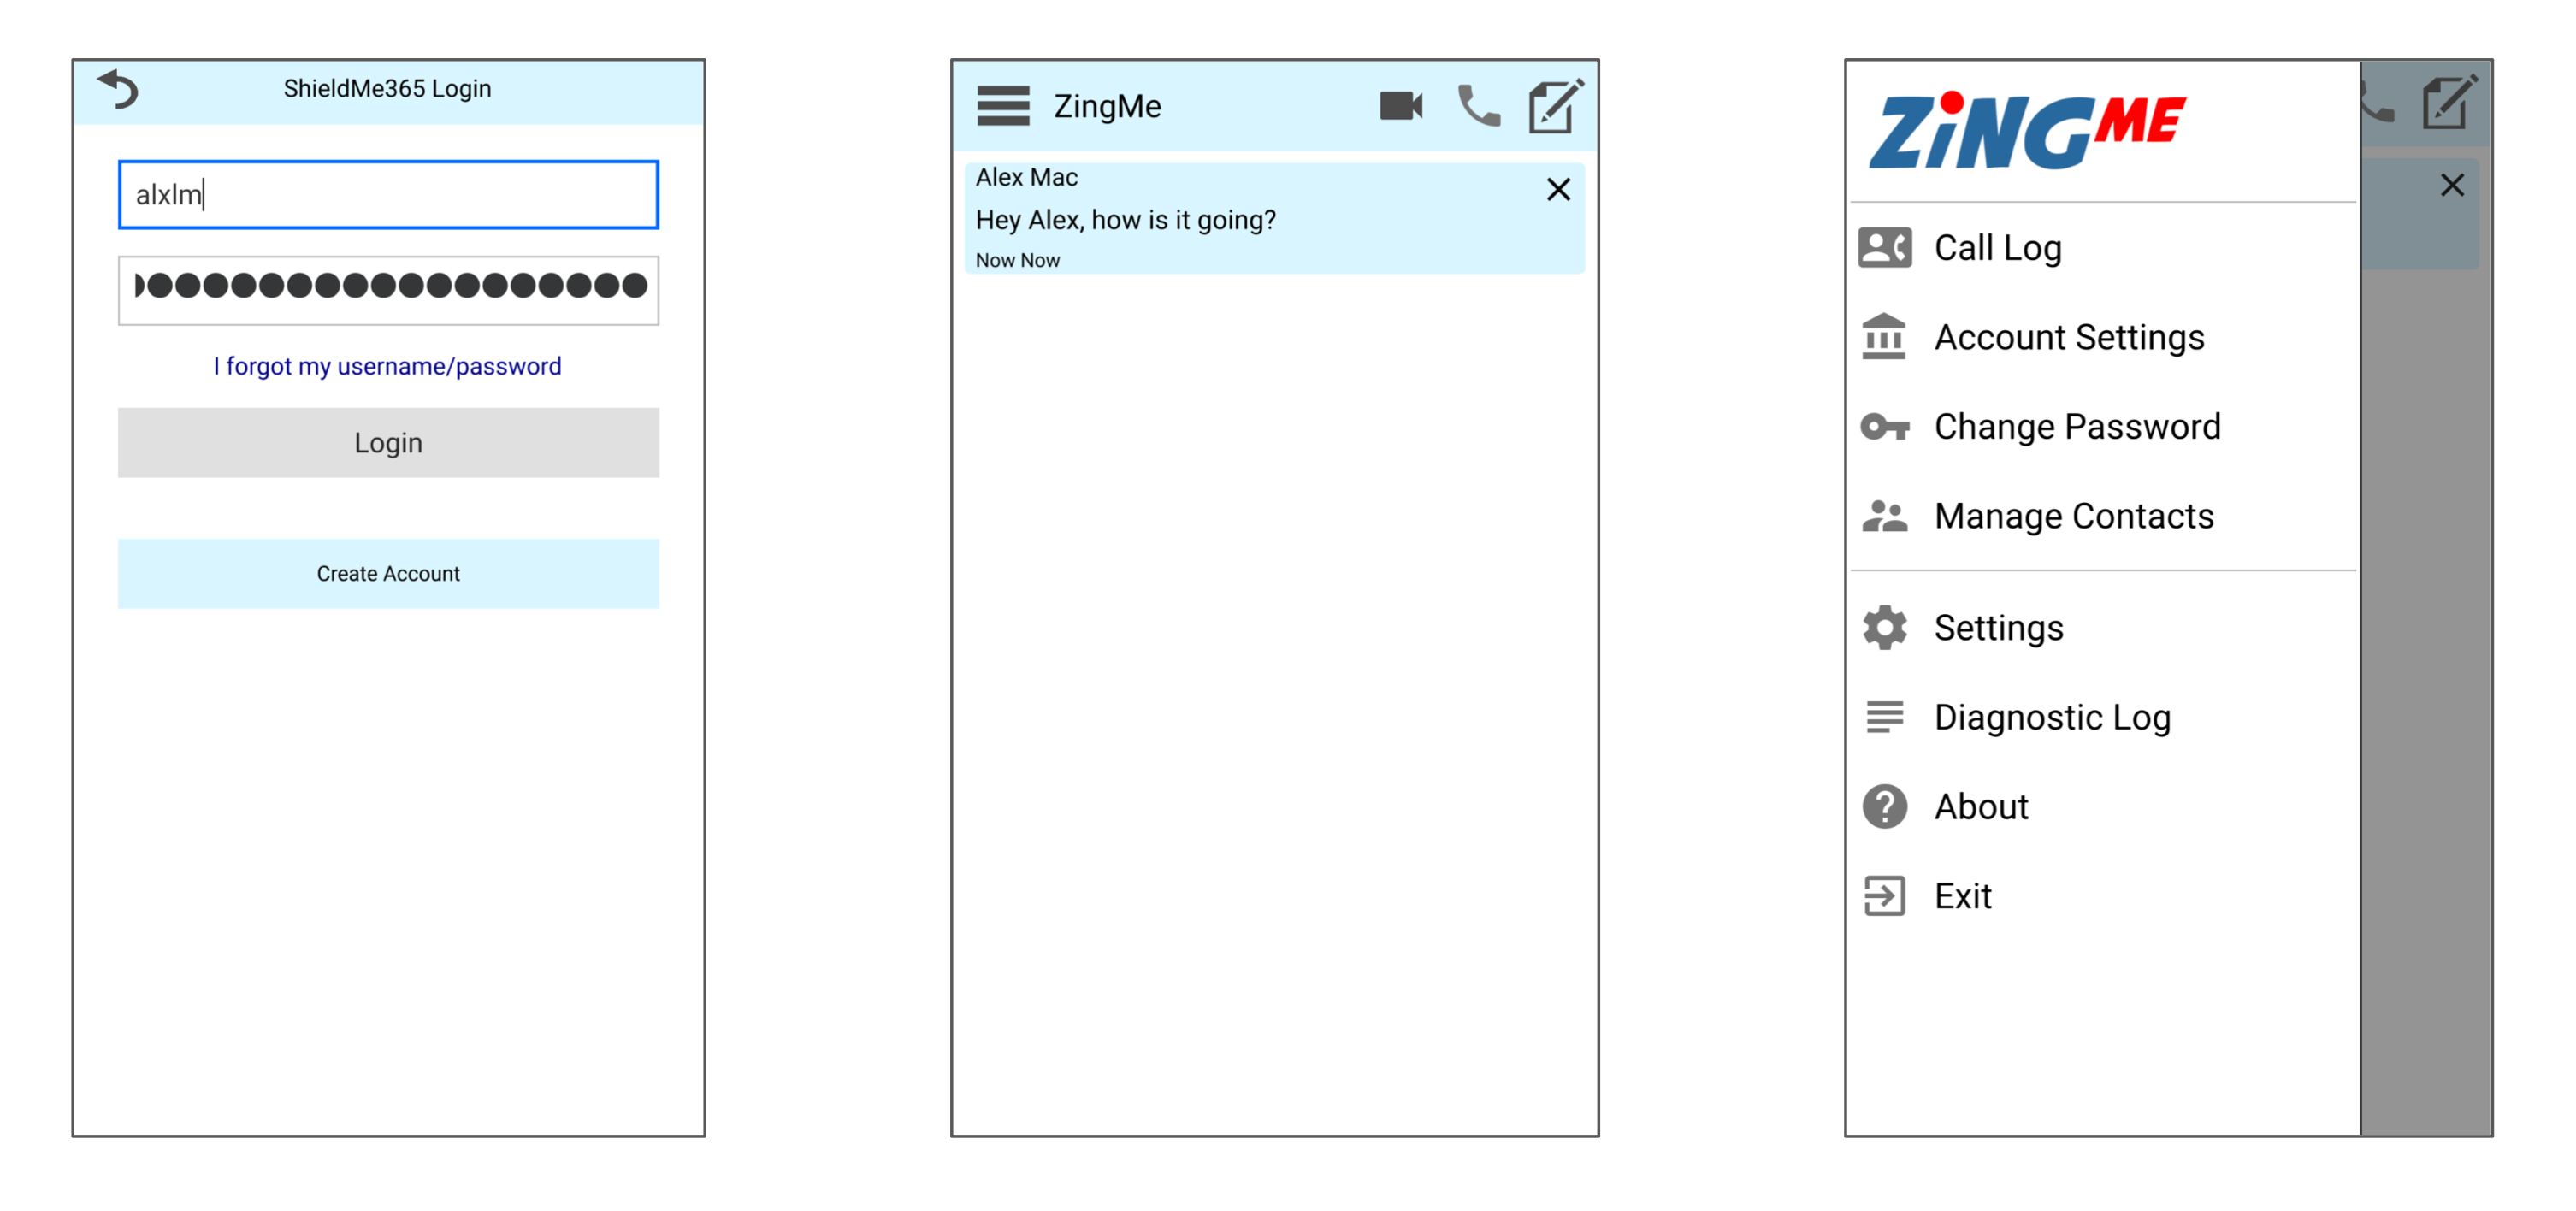The image size is (2576, 1211).
Task: Focus the username field containing alxlm
Action: coord(388,195)
